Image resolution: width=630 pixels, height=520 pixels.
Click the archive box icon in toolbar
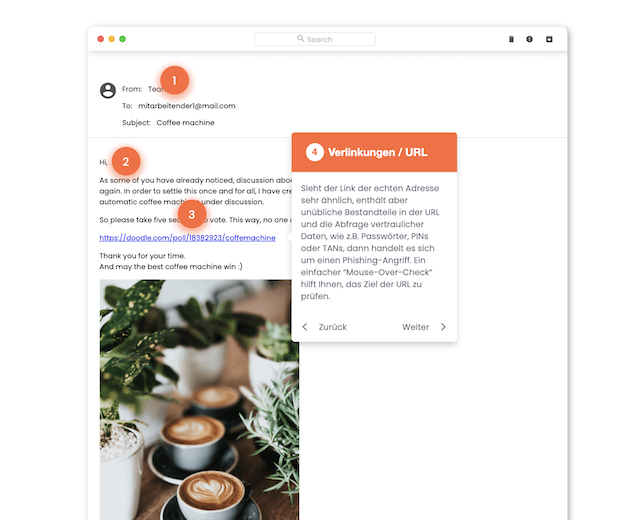pos(549,39)
